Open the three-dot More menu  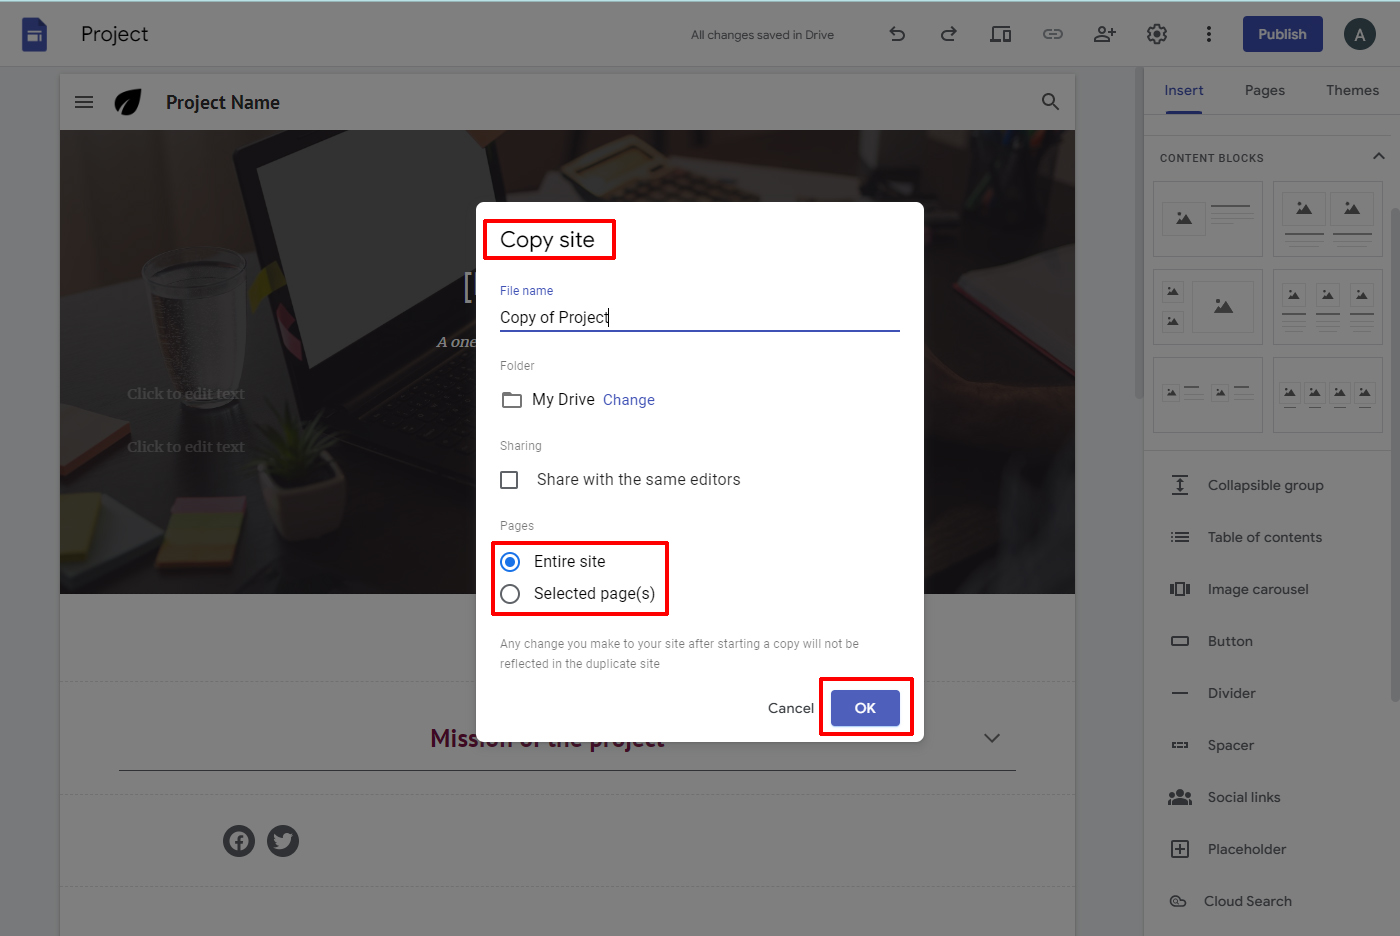click(x=1209, y=34)
